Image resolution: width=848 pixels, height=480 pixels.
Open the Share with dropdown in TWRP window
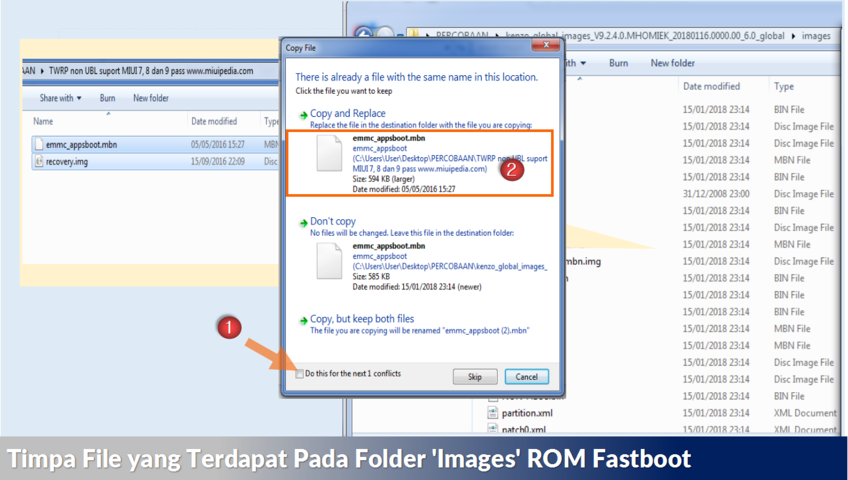[x=60, y=98]
